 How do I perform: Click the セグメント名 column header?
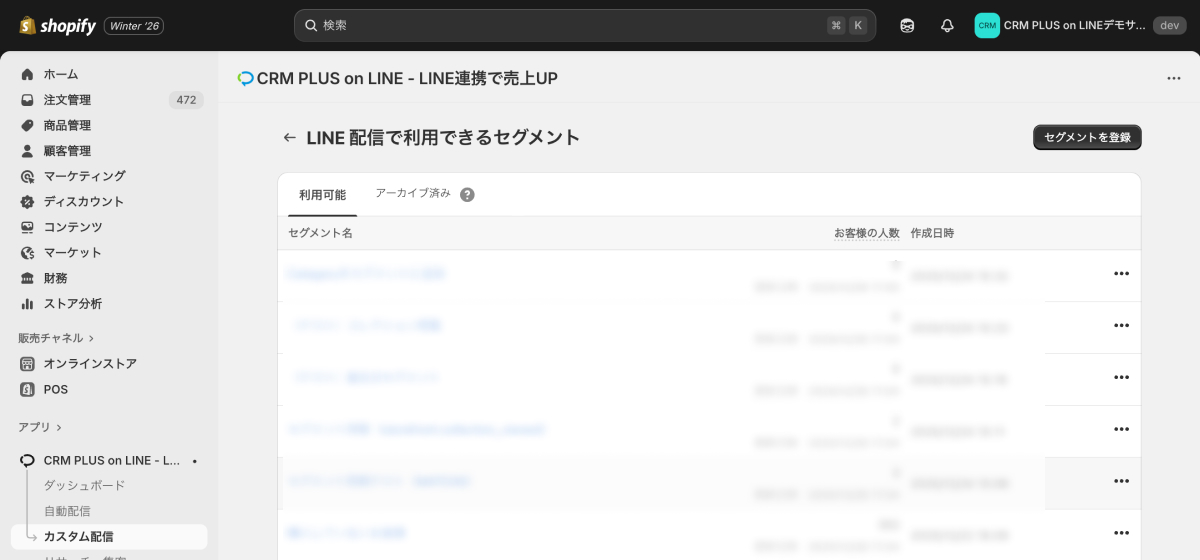point(320,233)
